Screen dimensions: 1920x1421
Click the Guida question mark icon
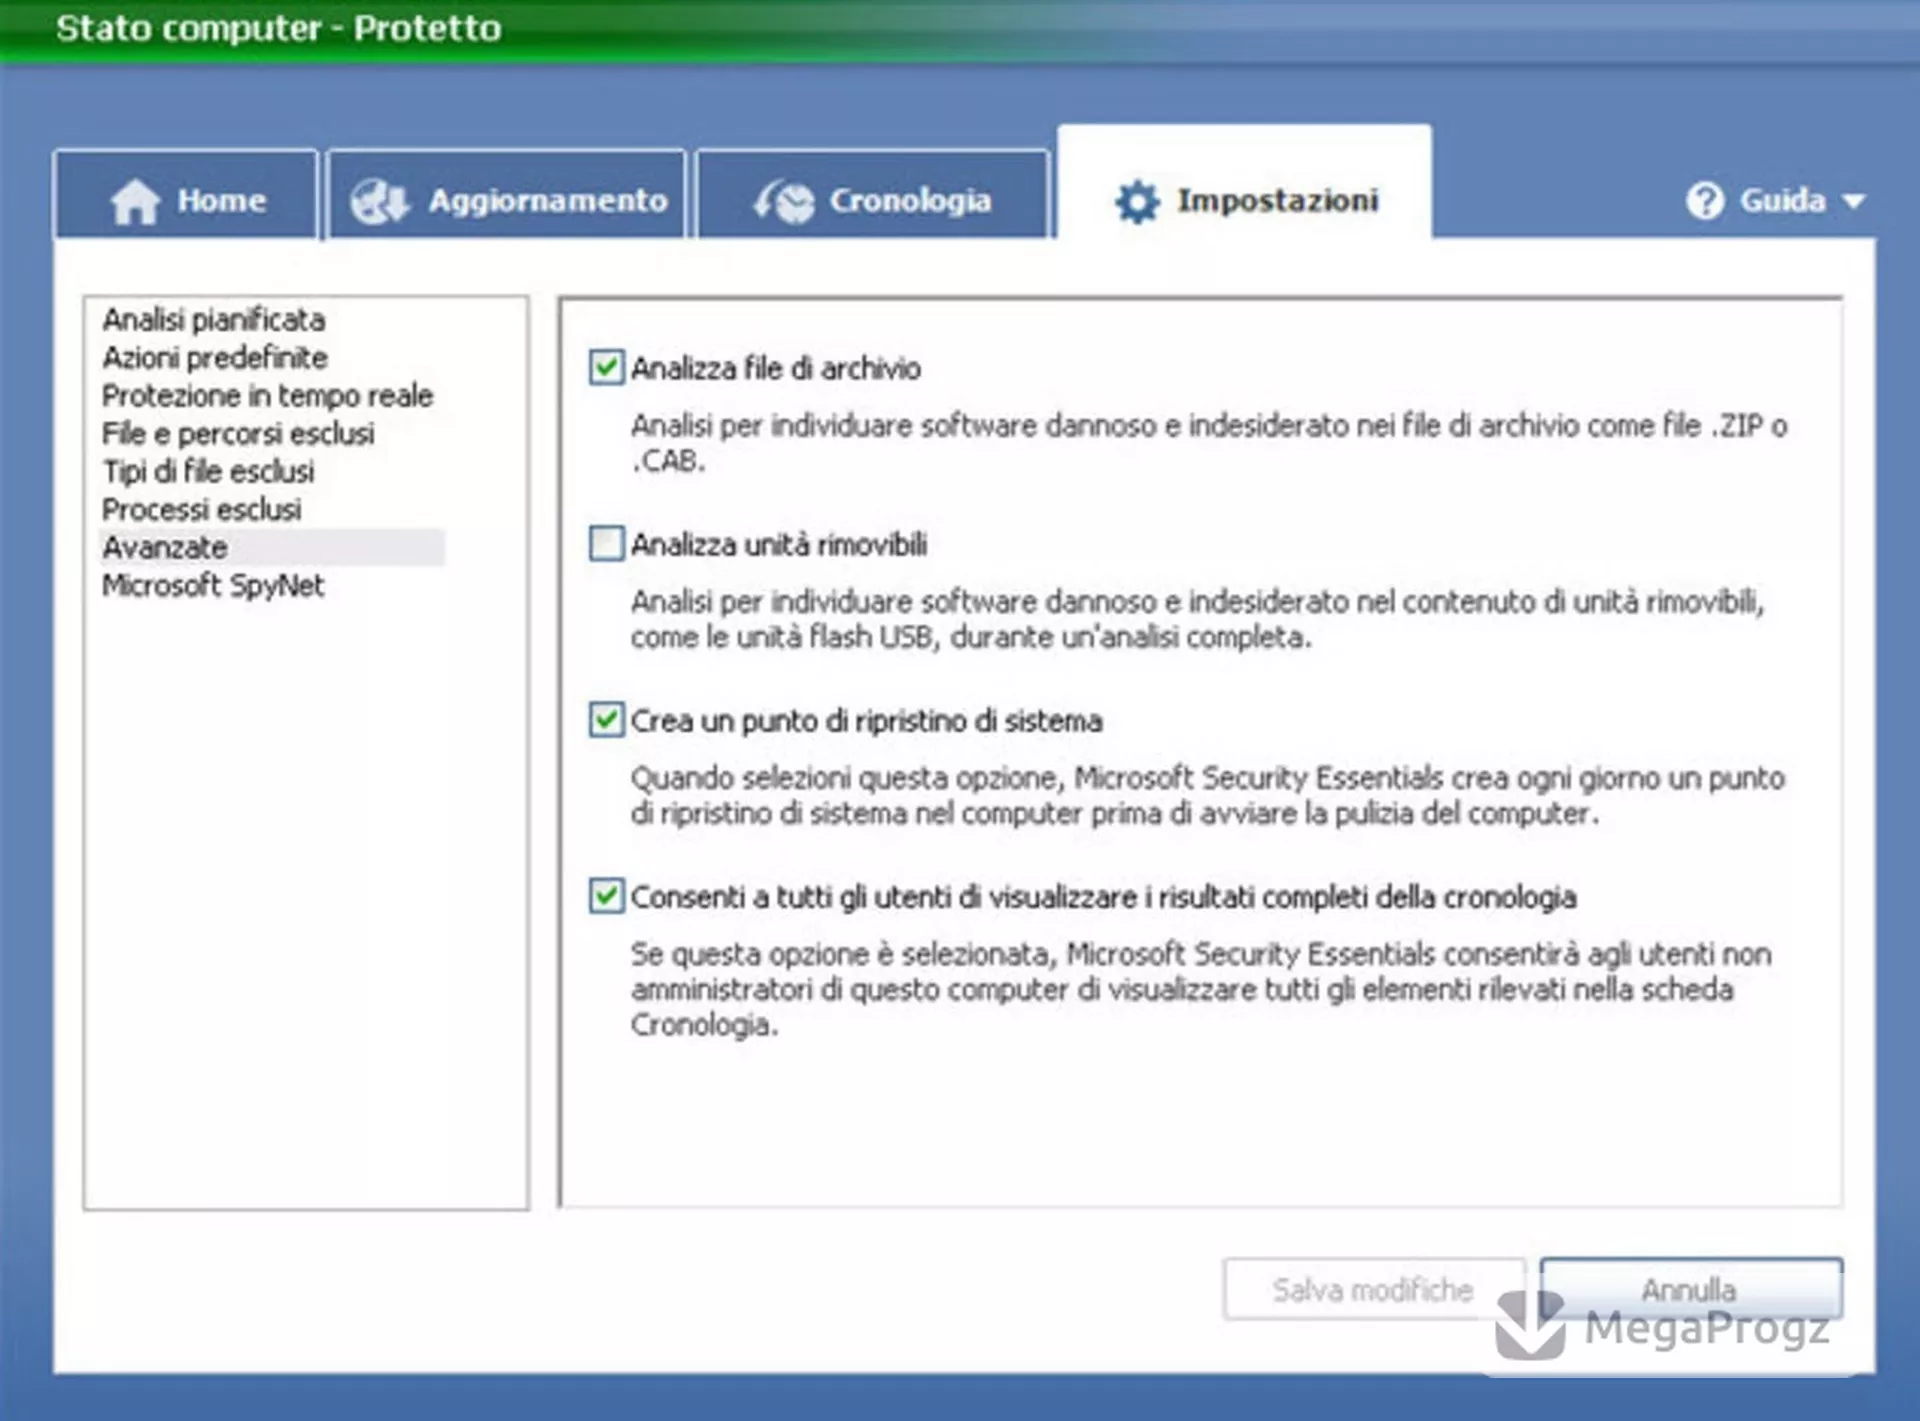[x=1704, y=201]
